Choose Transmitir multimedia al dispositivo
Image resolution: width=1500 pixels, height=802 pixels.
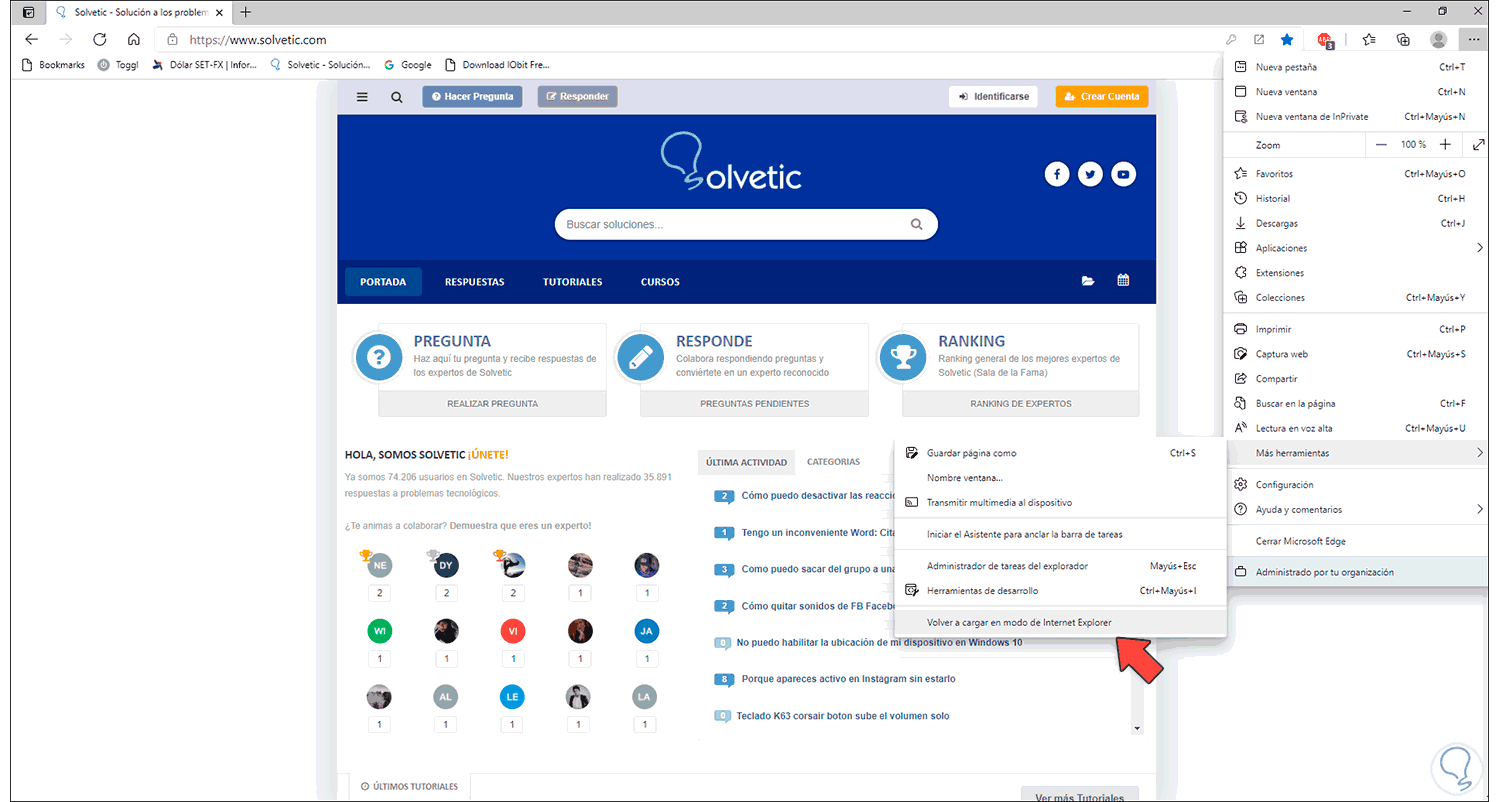pyautogui.click(x=1060, y=503)
